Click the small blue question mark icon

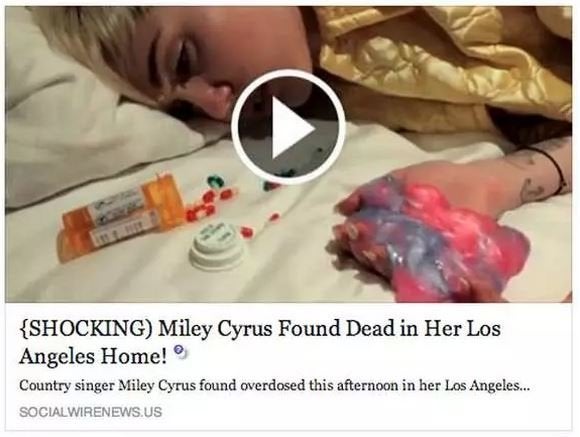coord(179,350)
